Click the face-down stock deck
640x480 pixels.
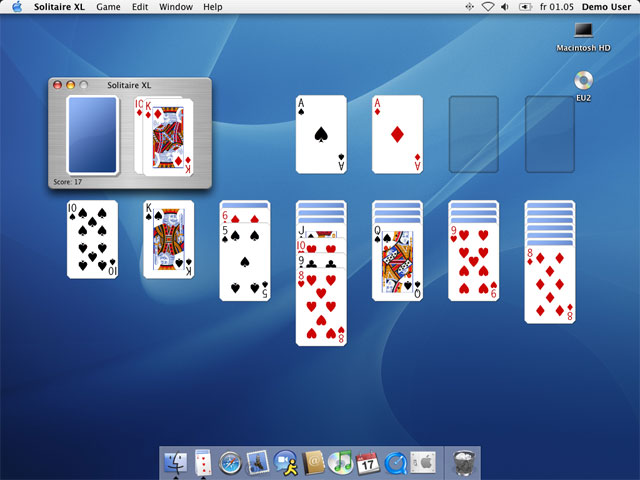pyautogui.click(x=93, y=135)
